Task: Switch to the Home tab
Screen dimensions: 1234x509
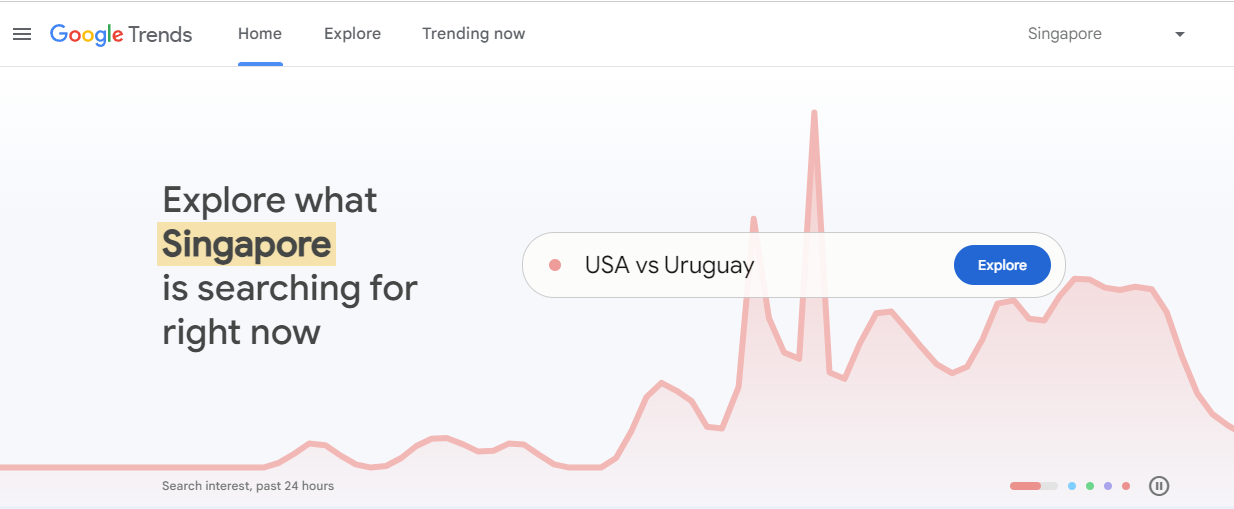Action: [260, 34]
